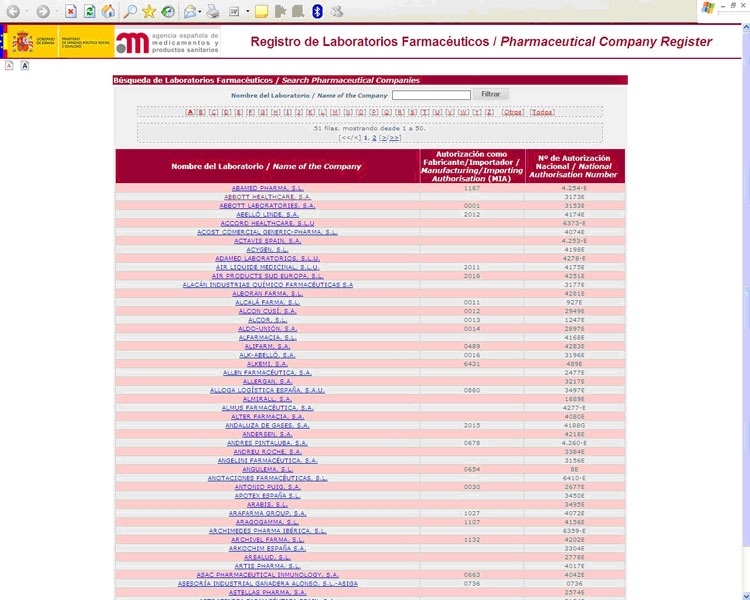The image size is (750, 600).
Task: Expand the Mail icon dropdown arrow
Action: tap(199, 11)
